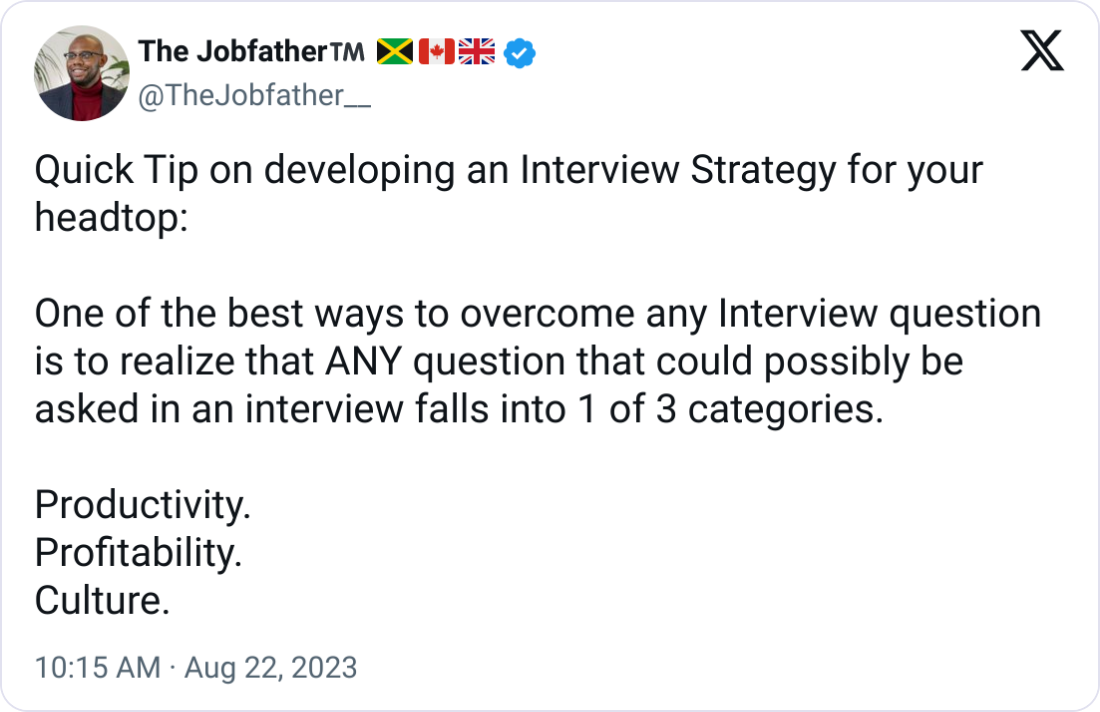The image size is (1100, 712).
Task: Click the UK flag emoji
Action: click(x=475, y=50)
